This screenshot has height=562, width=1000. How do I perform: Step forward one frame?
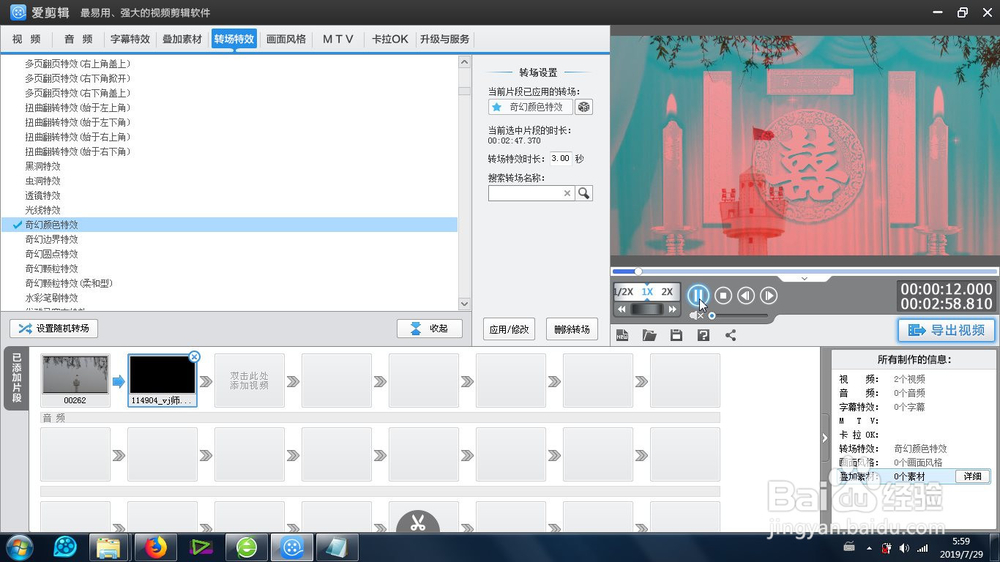(x=768, y=295)
